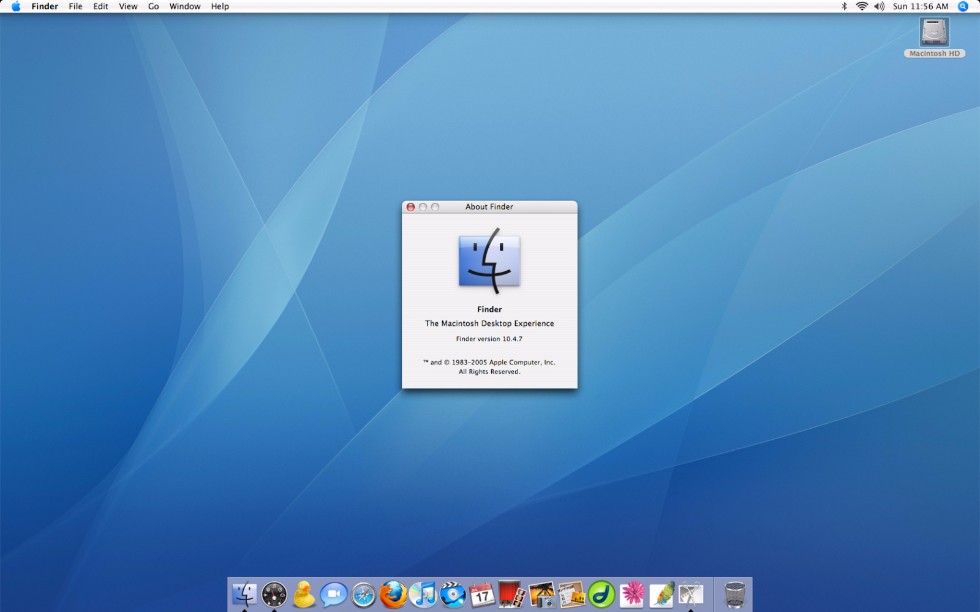Screen dimensions: 980x612
Task: Open the Trash in the Dock
Action: tap(735, 594)
